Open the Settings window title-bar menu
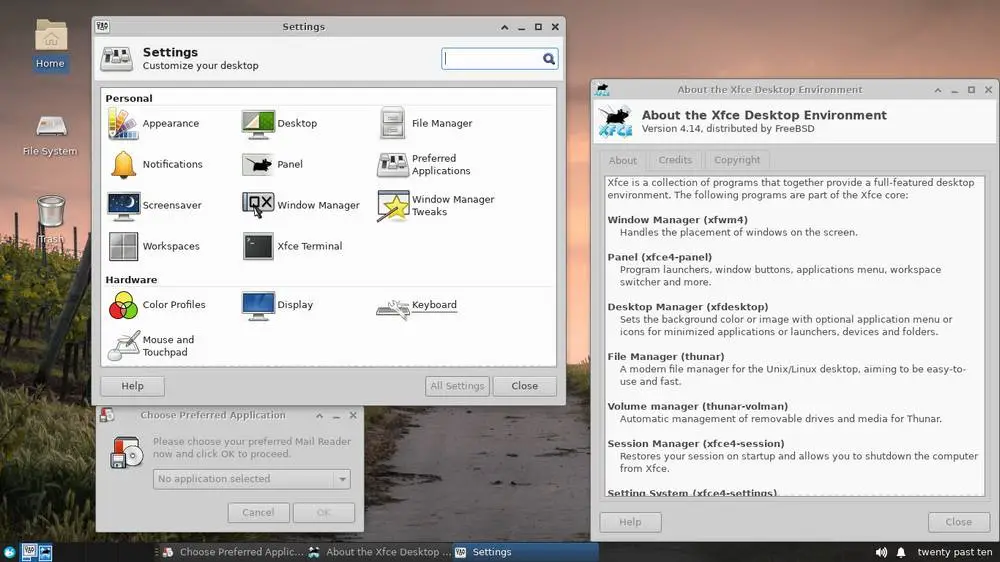This screenshot has height=562, width=1000. [103, 27]
